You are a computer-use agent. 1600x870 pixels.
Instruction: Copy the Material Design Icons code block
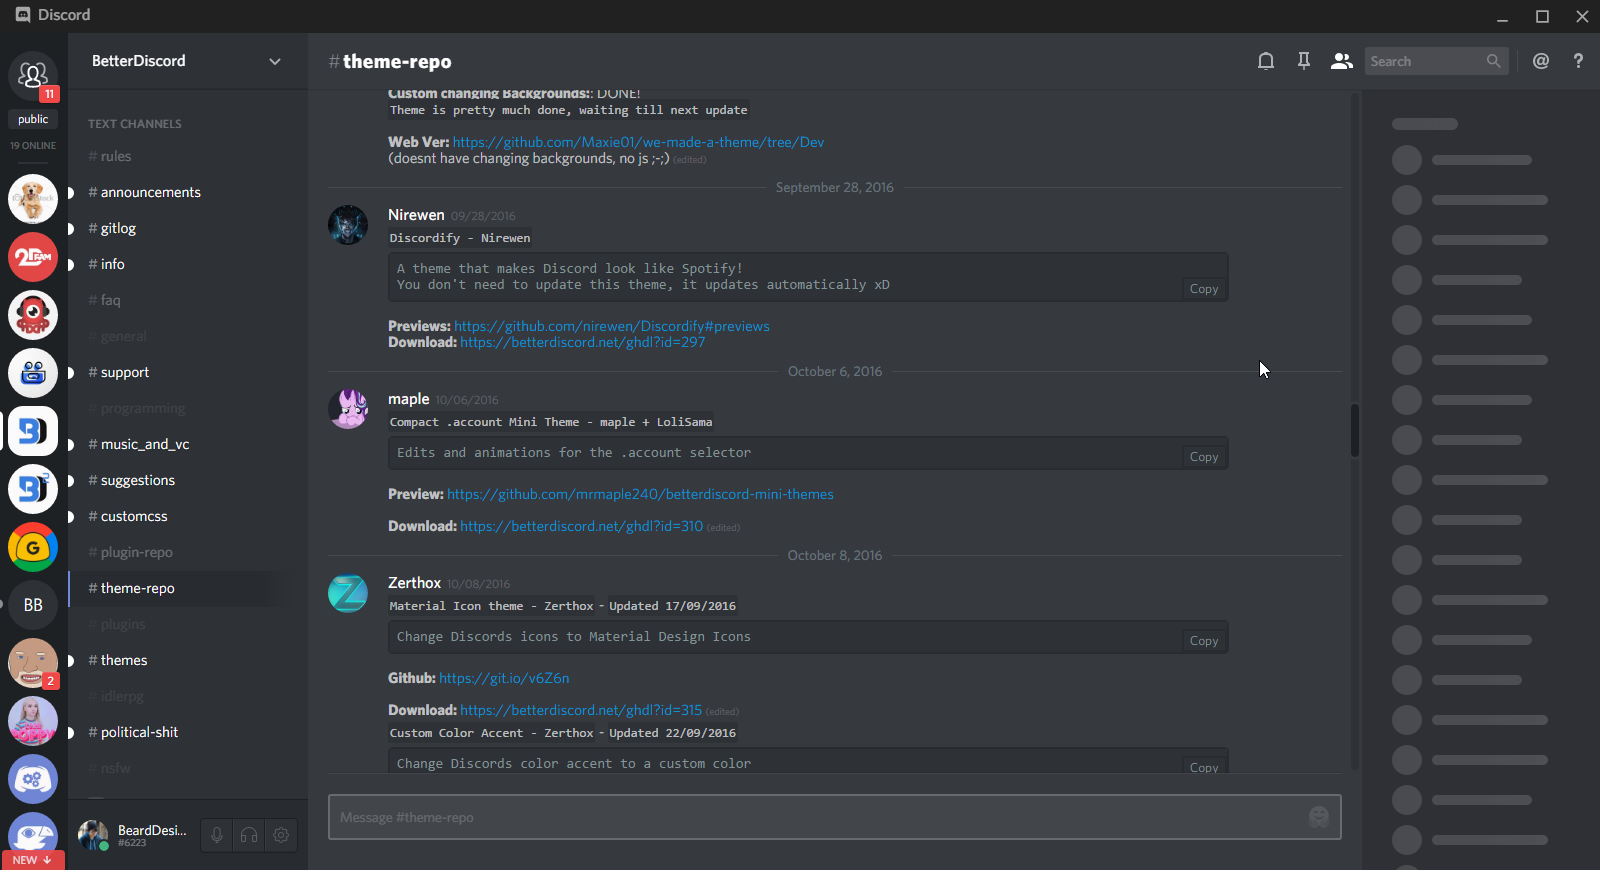[1204, 640]
